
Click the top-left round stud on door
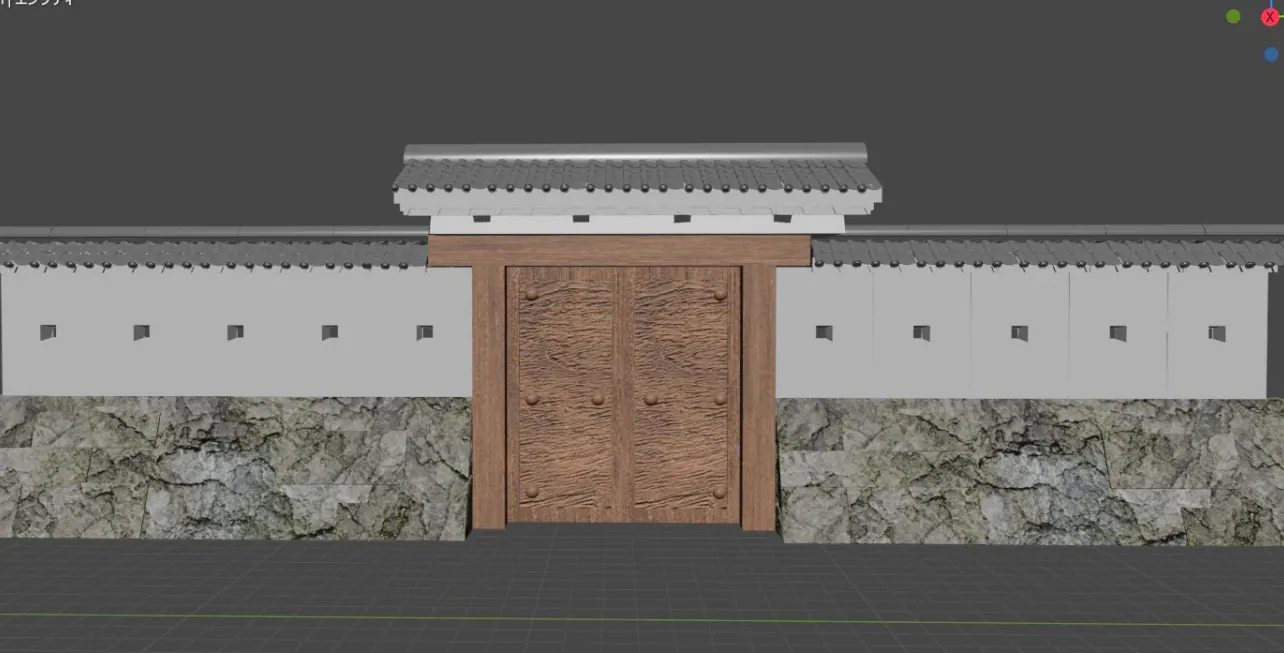[x=531, y=294]
